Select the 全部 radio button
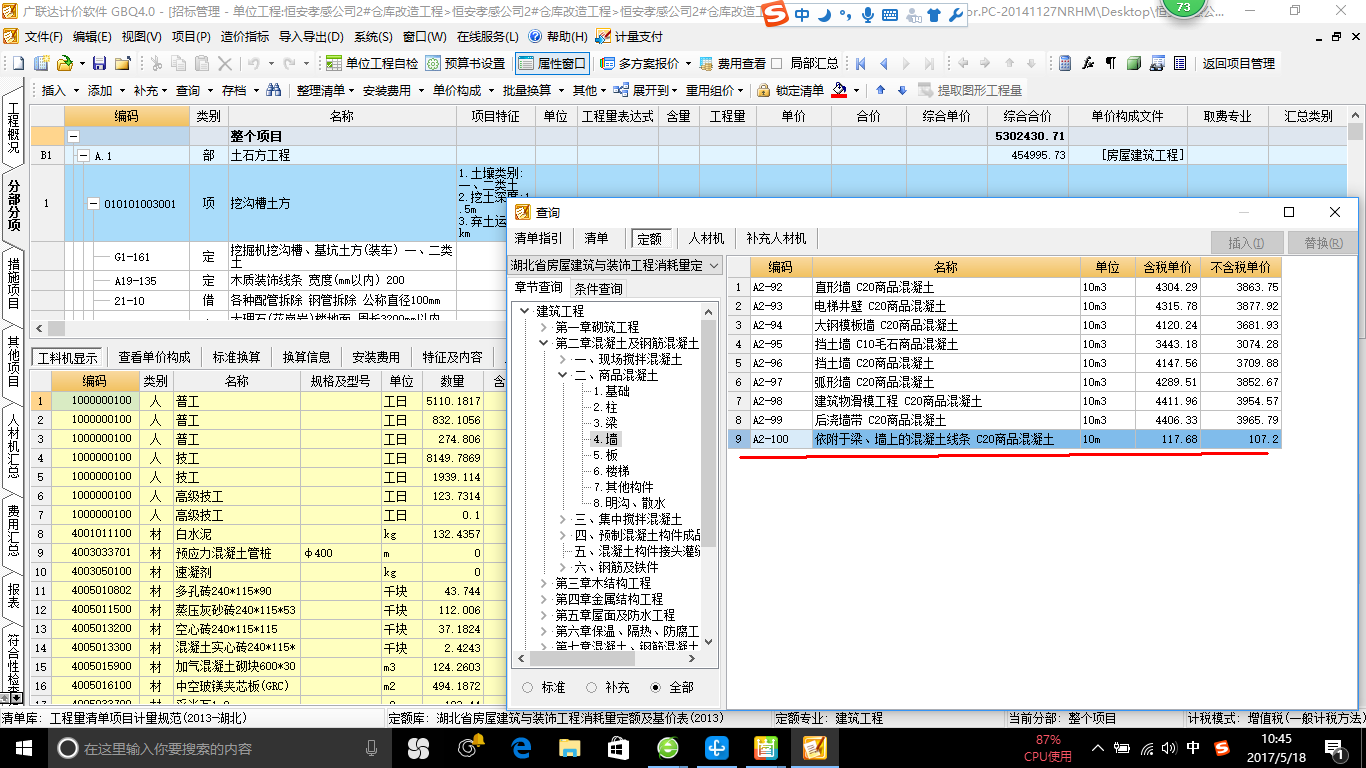Viewport: 1366px width, 768px height. point(656,688)
